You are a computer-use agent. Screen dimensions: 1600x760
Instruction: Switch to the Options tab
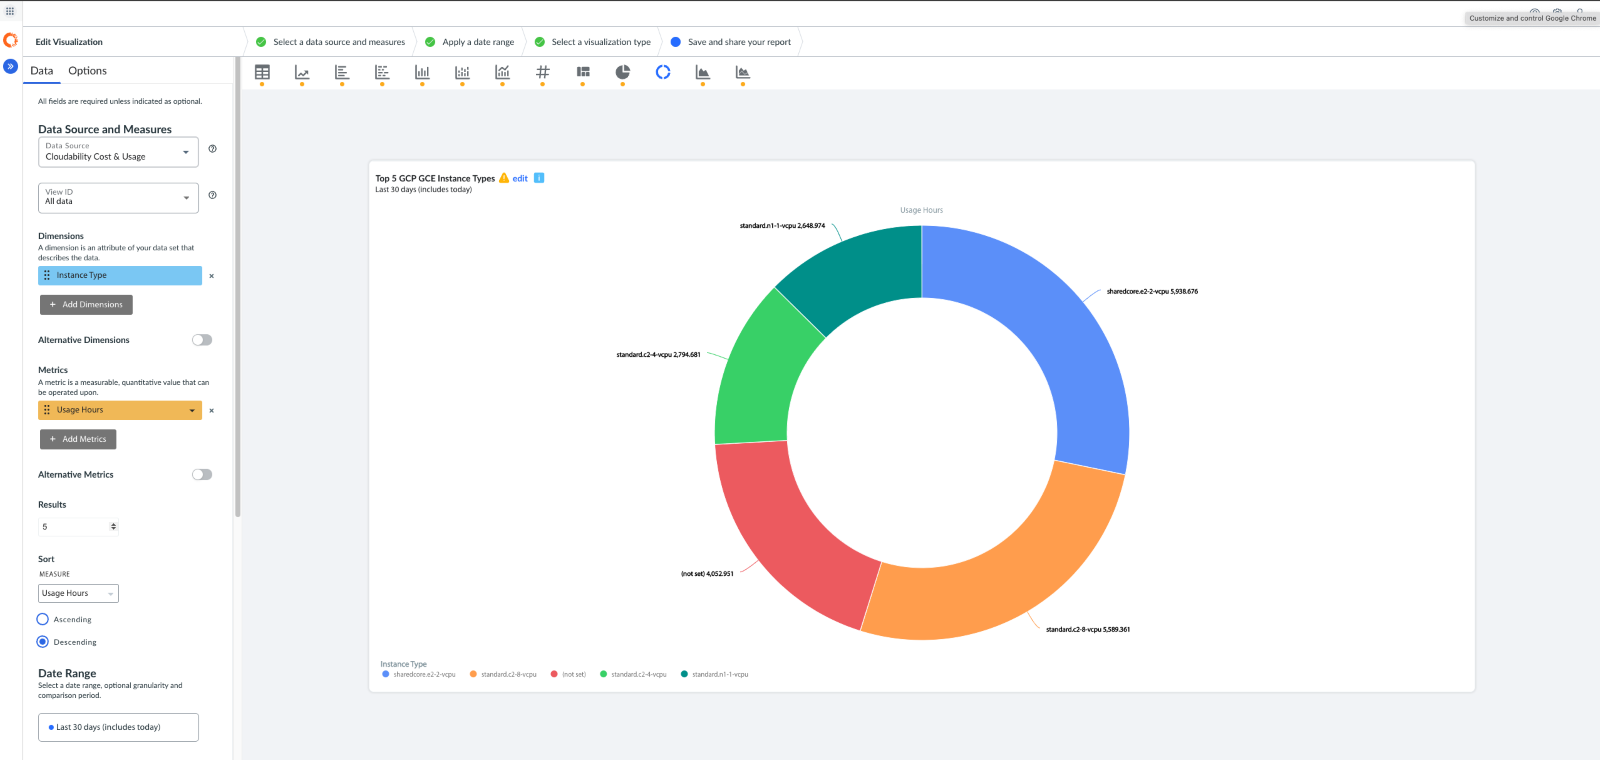coord(87,71)
